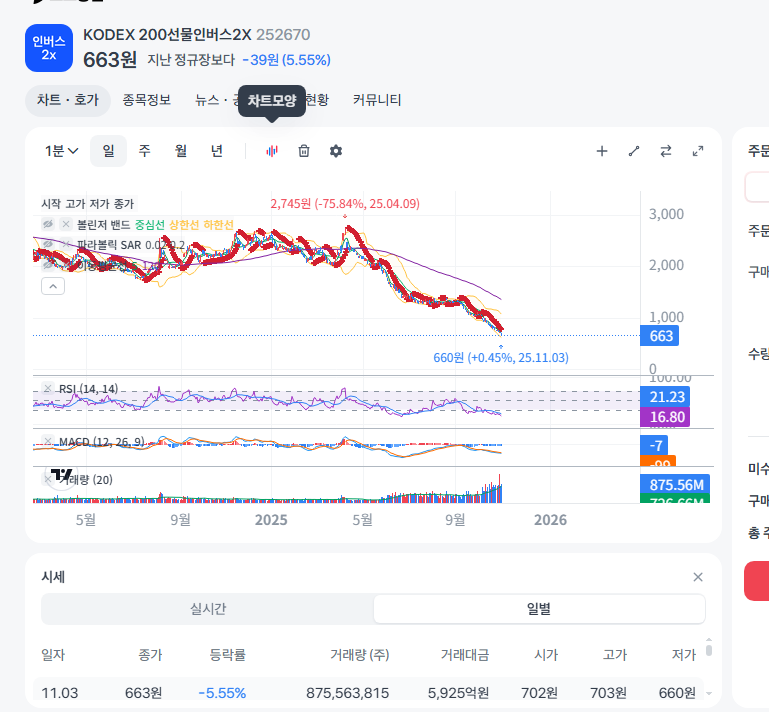The height and width of the screenshot is (712, 769).
Task: Switch to 실시간 price view
Action: (x=208, y=609)
